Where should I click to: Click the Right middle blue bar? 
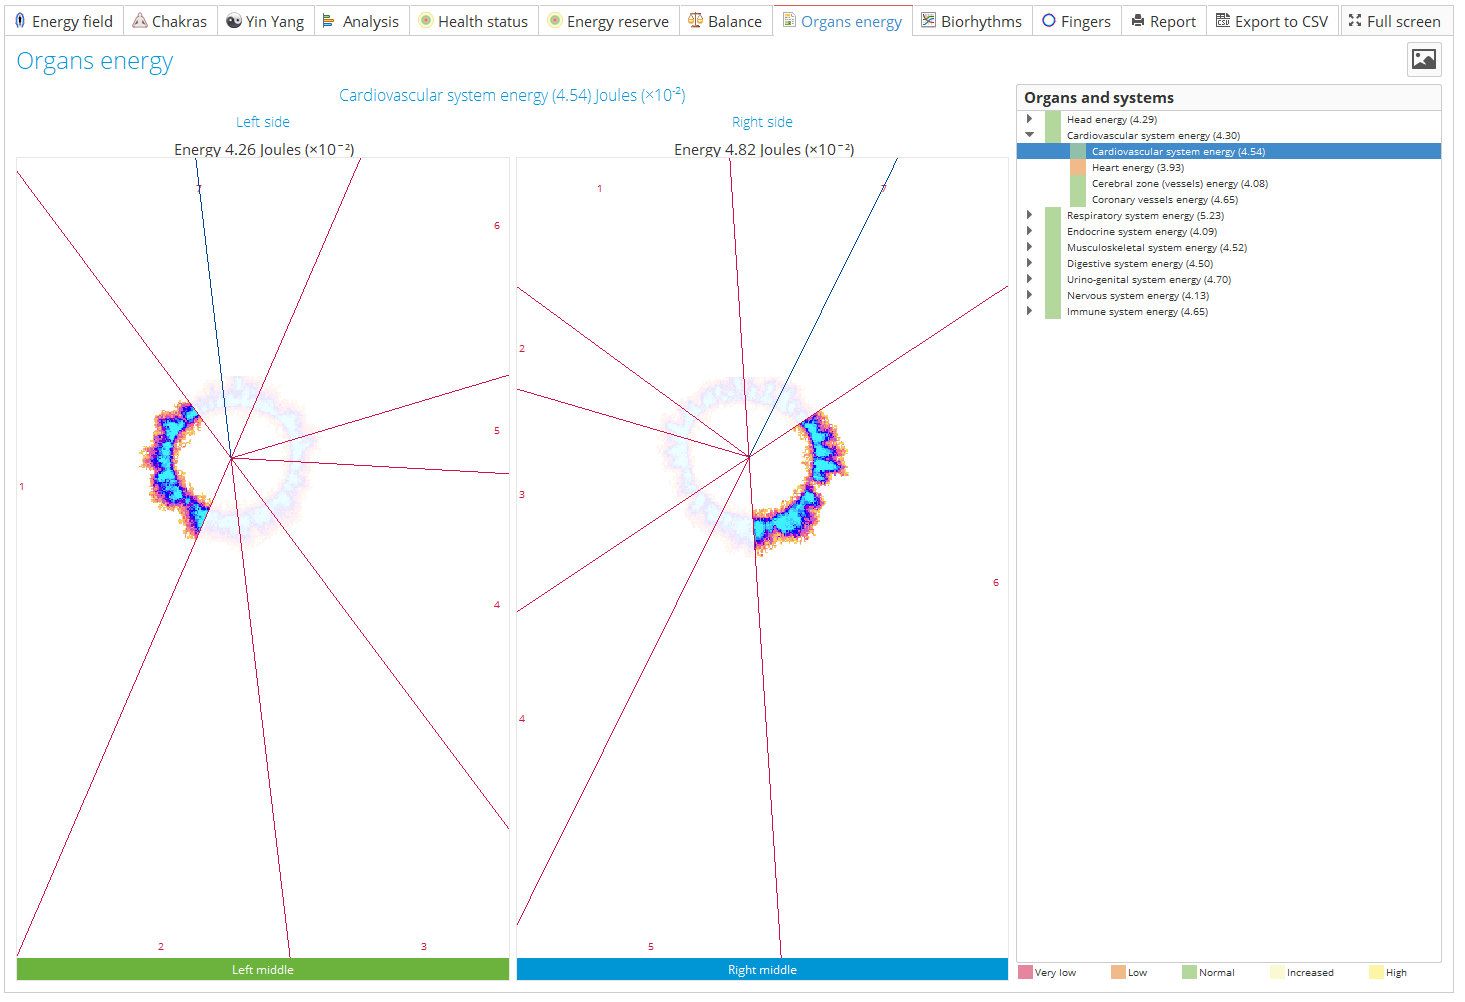coord(762,969)
